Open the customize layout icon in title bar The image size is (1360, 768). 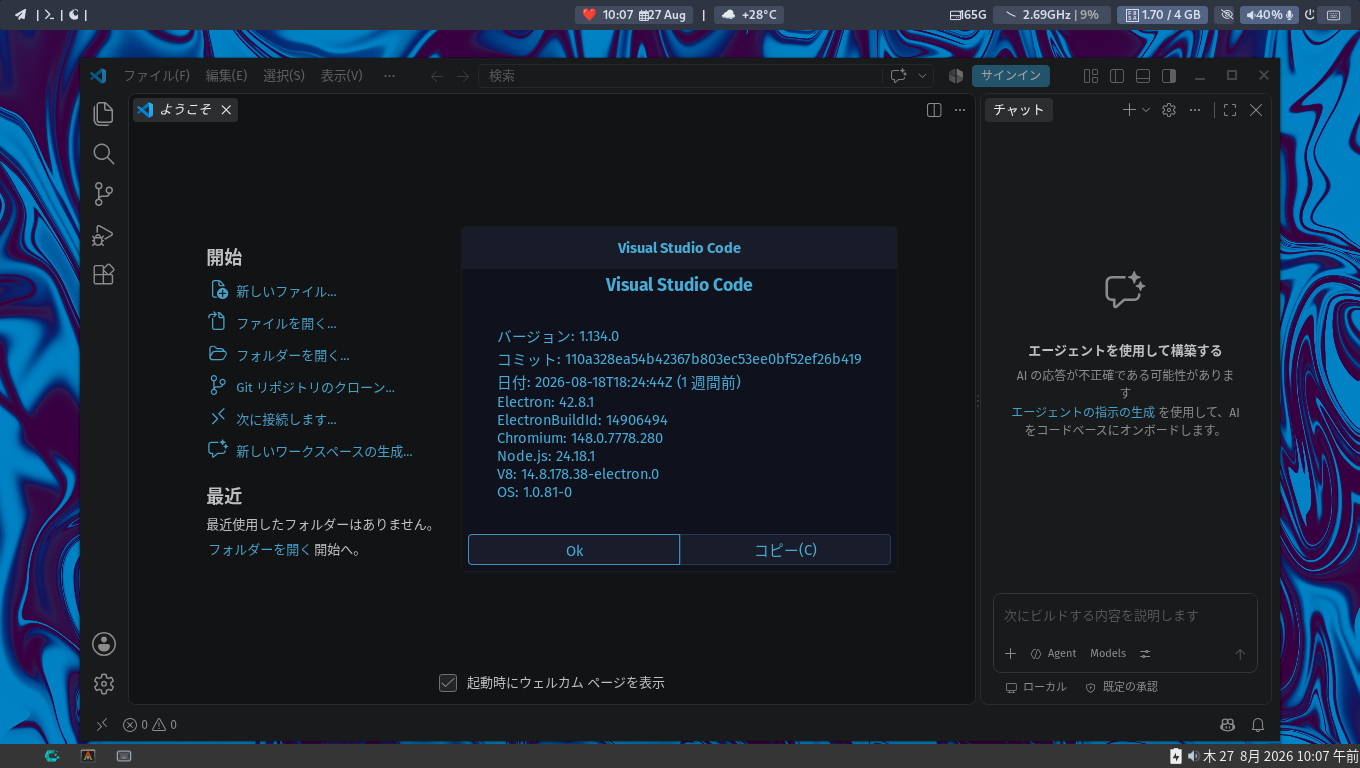tap(1091, 76)
